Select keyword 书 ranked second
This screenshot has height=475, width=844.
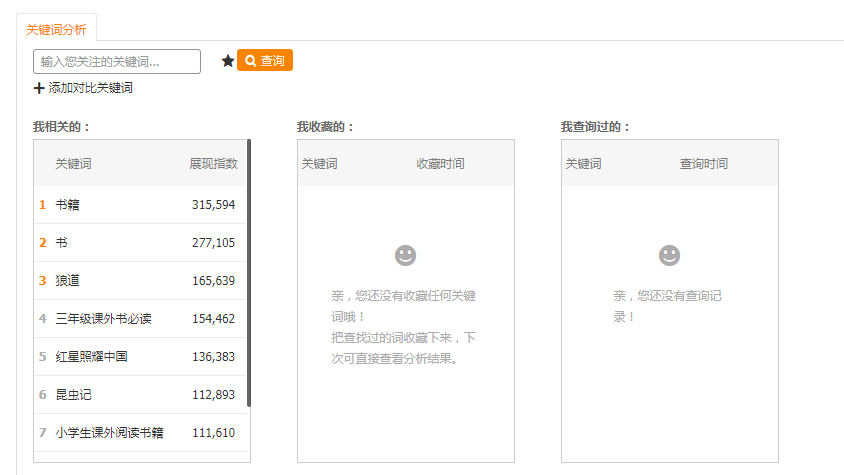pyautogui.click(x=61, y=243)
